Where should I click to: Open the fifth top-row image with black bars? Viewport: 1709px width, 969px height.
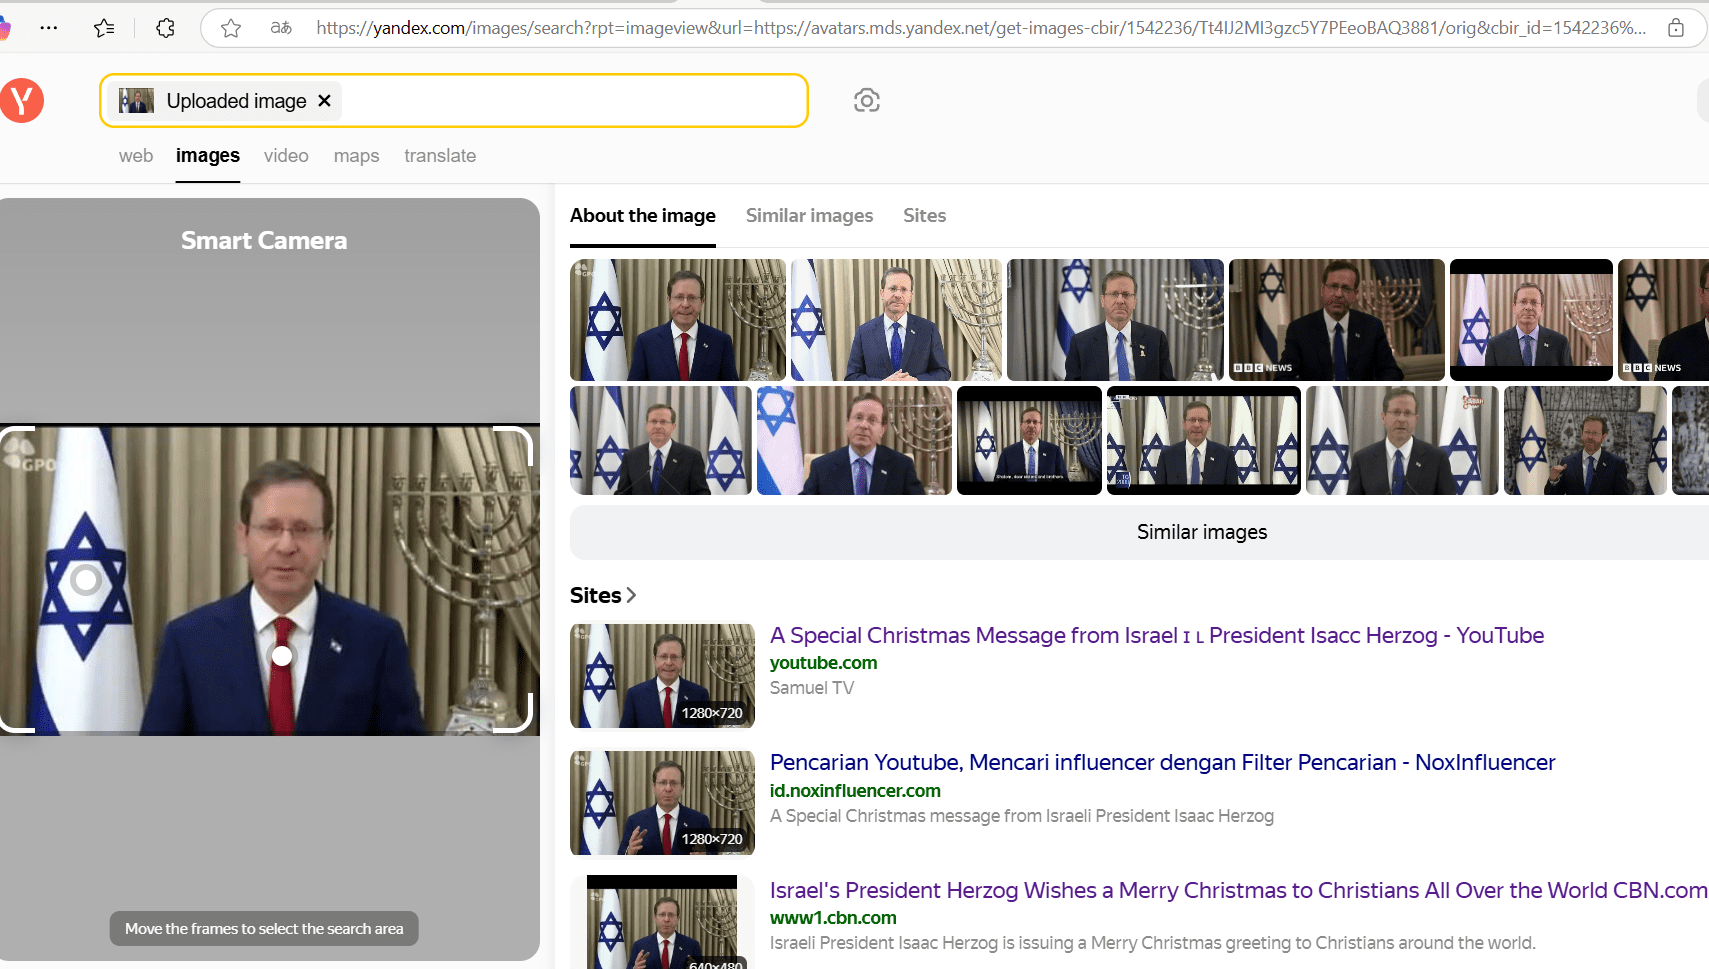coord(1531,320)
